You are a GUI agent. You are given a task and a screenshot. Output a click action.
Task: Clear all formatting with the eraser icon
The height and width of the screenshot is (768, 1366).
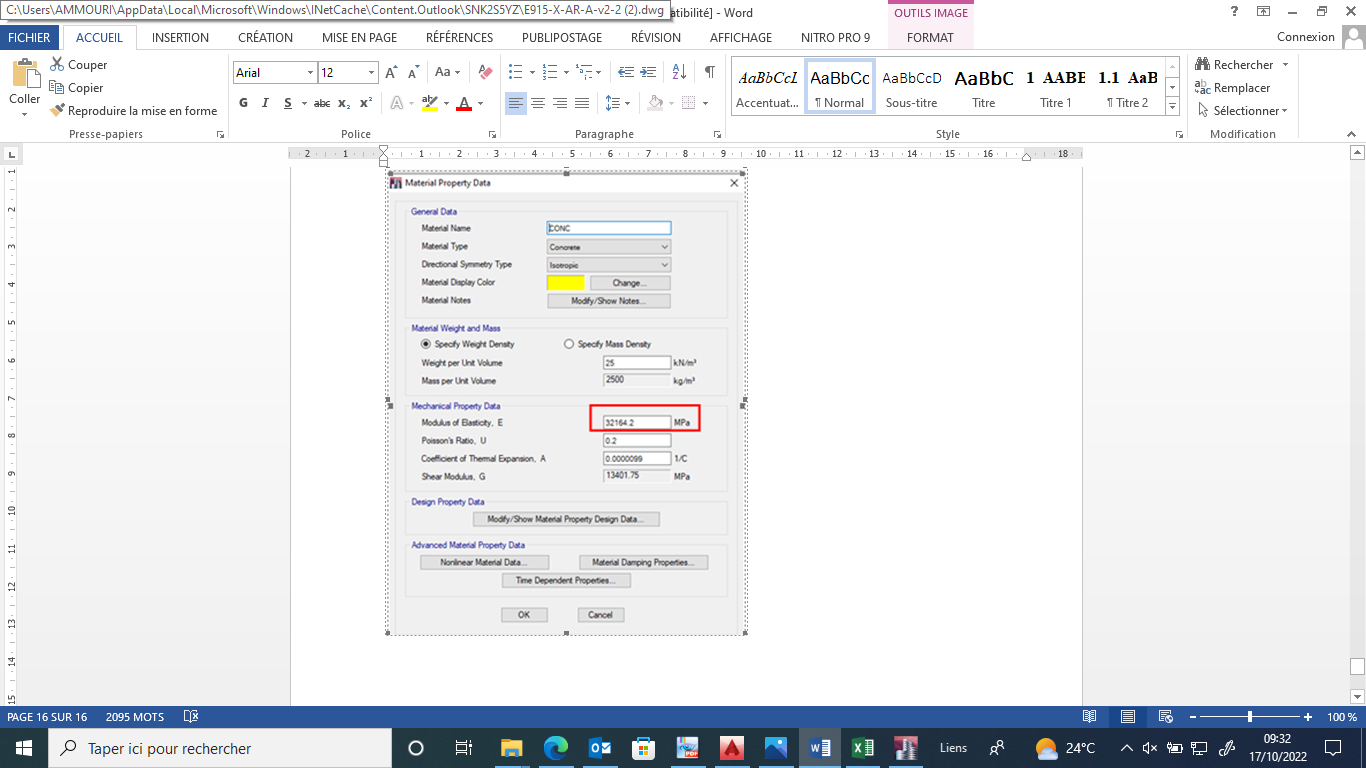pos(485,73)
